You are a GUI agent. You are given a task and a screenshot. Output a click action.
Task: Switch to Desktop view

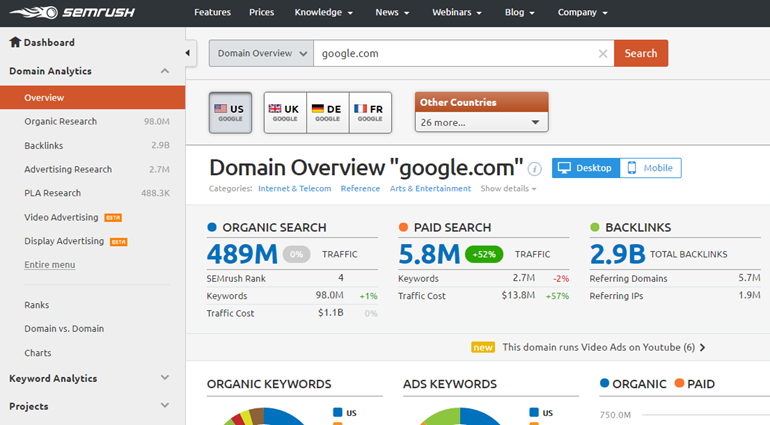[586, 168]
